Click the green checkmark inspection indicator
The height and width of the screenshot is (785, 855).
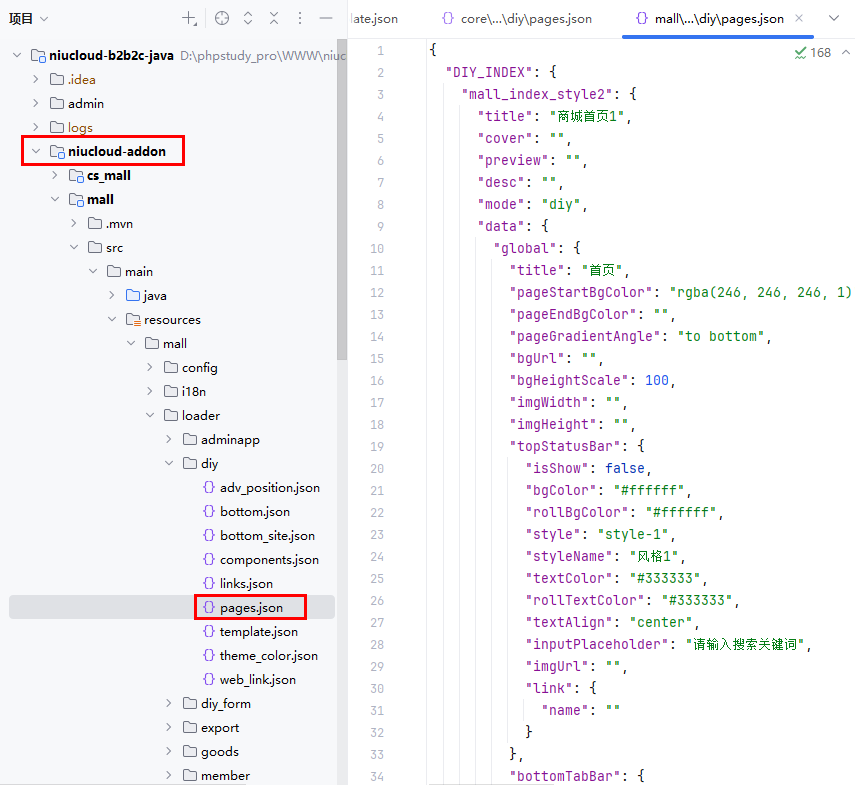pos(801,52)
